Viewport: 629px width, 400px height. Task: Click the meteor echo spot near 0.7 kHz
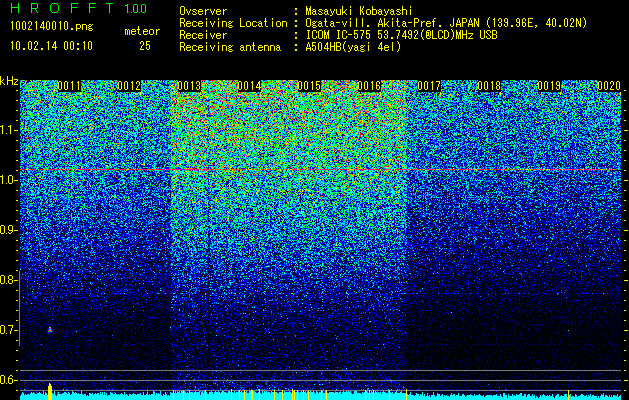tap(50, 330)
